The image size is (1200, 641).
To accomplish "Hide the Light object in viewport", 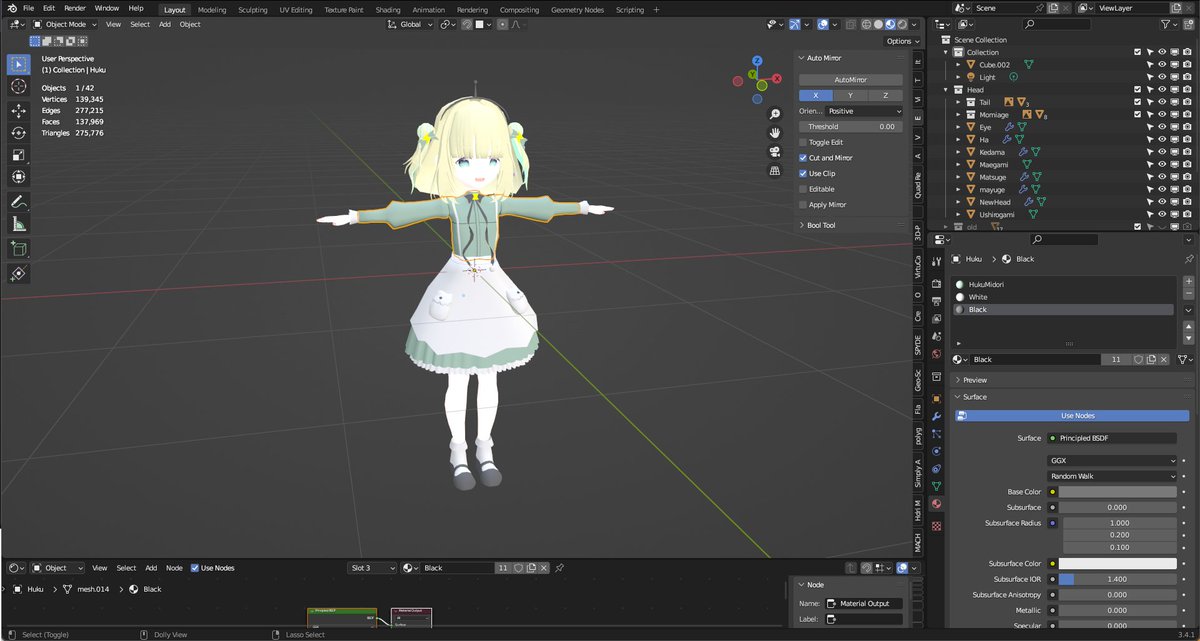I will coord(1161,77).
